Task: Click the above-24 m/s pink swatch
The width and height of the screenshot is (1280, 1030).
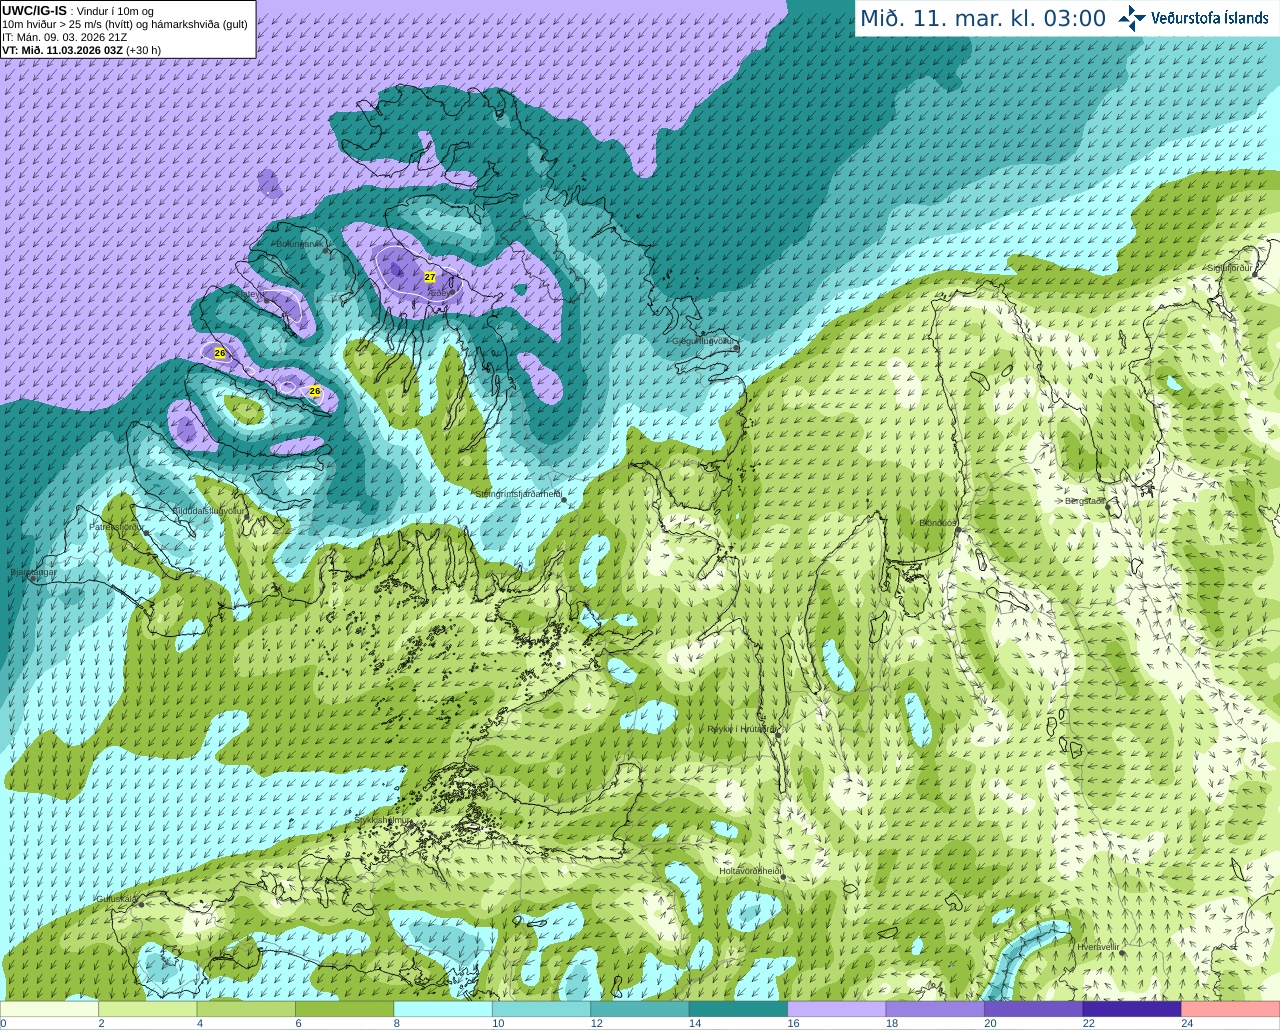Action: click(x=1230, y=1009)
